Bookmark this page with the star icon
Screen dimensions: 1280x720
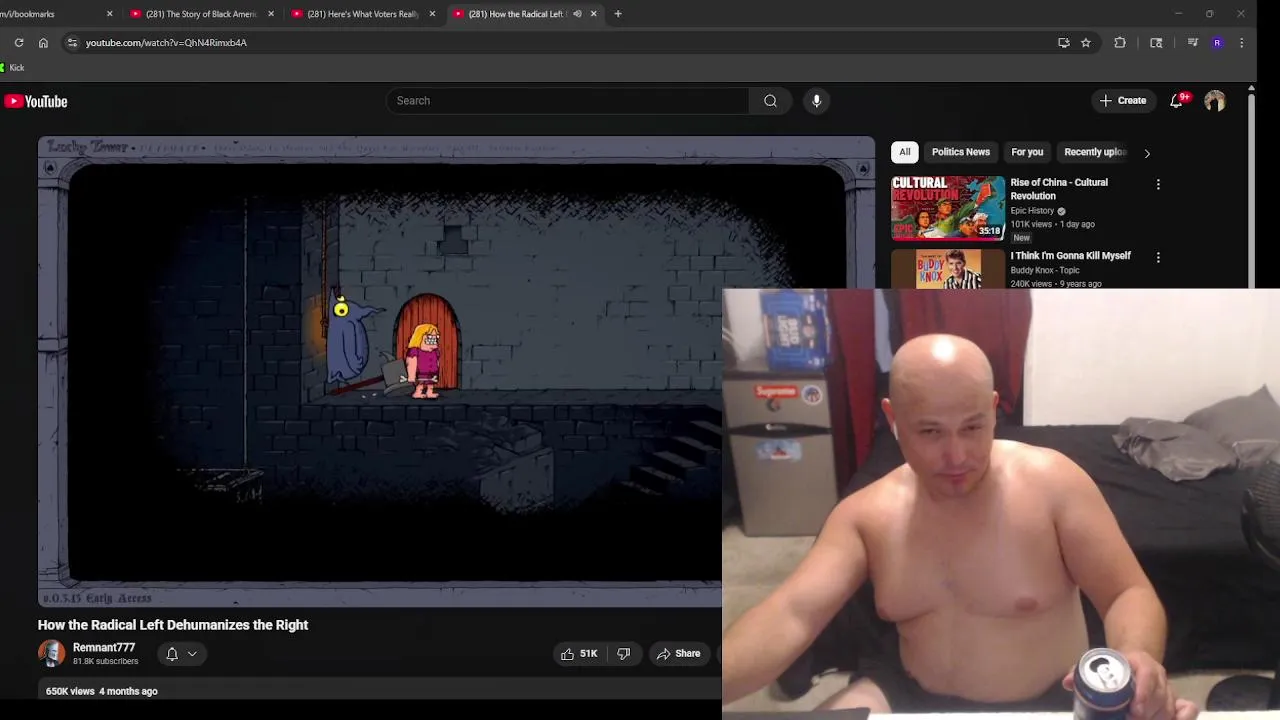(x=1086, y=43)
